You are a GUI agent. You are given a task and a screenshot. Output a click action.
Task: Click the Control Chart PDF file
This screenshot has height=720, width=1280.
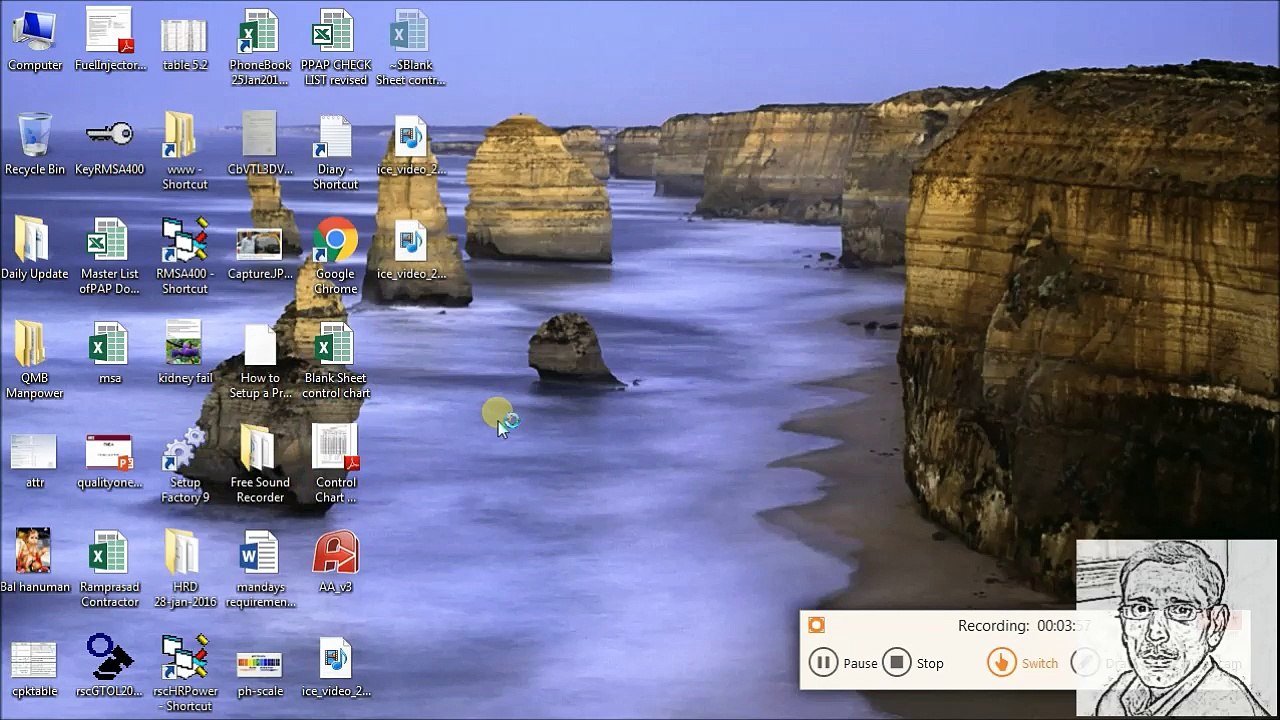[335, 464]
